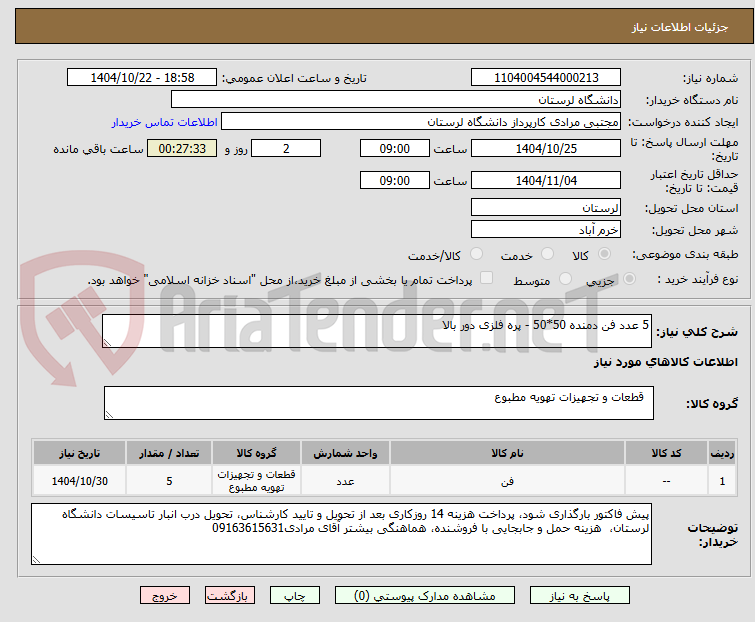Viewport: 755px width, 622px height.
Task: Click the requester field مجتبی مرادی کارپرداز
Action: [x=421, y=122]
